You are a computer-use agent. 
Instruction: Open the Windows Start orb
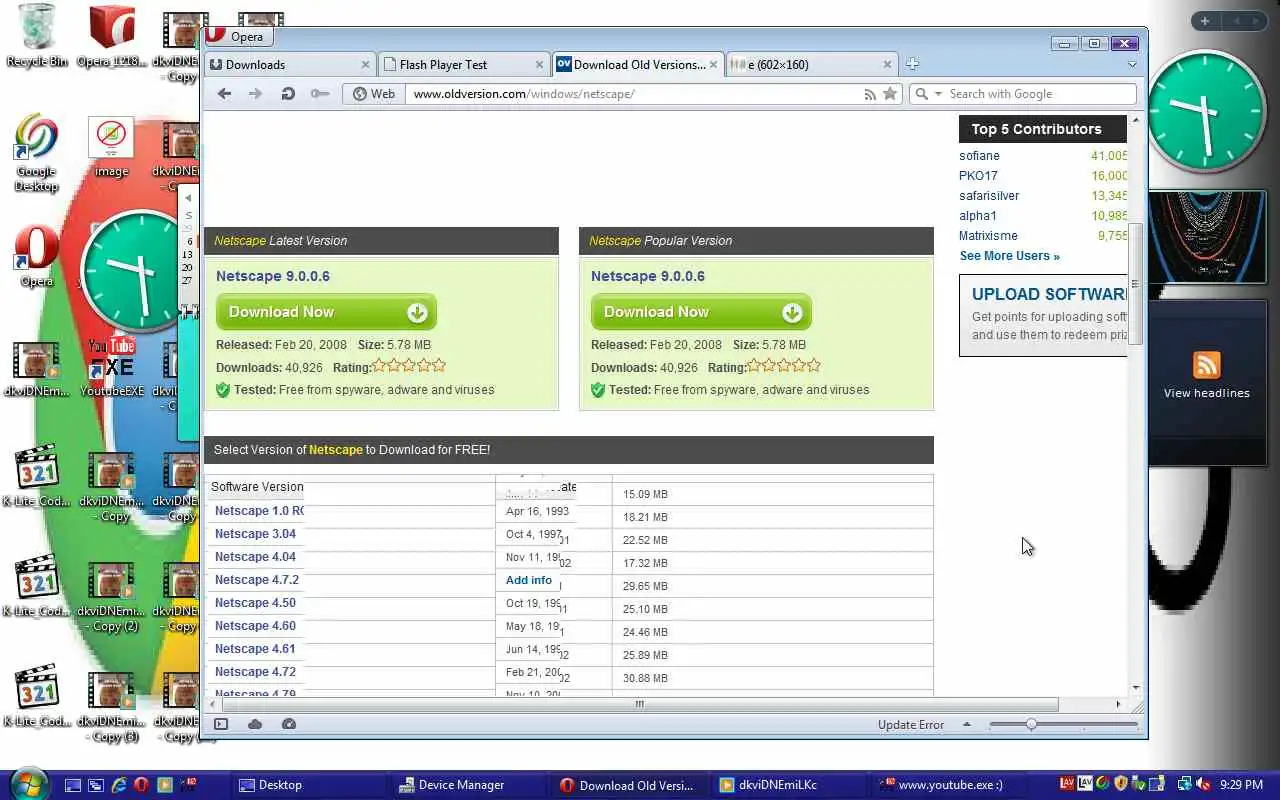coord(27,782)
